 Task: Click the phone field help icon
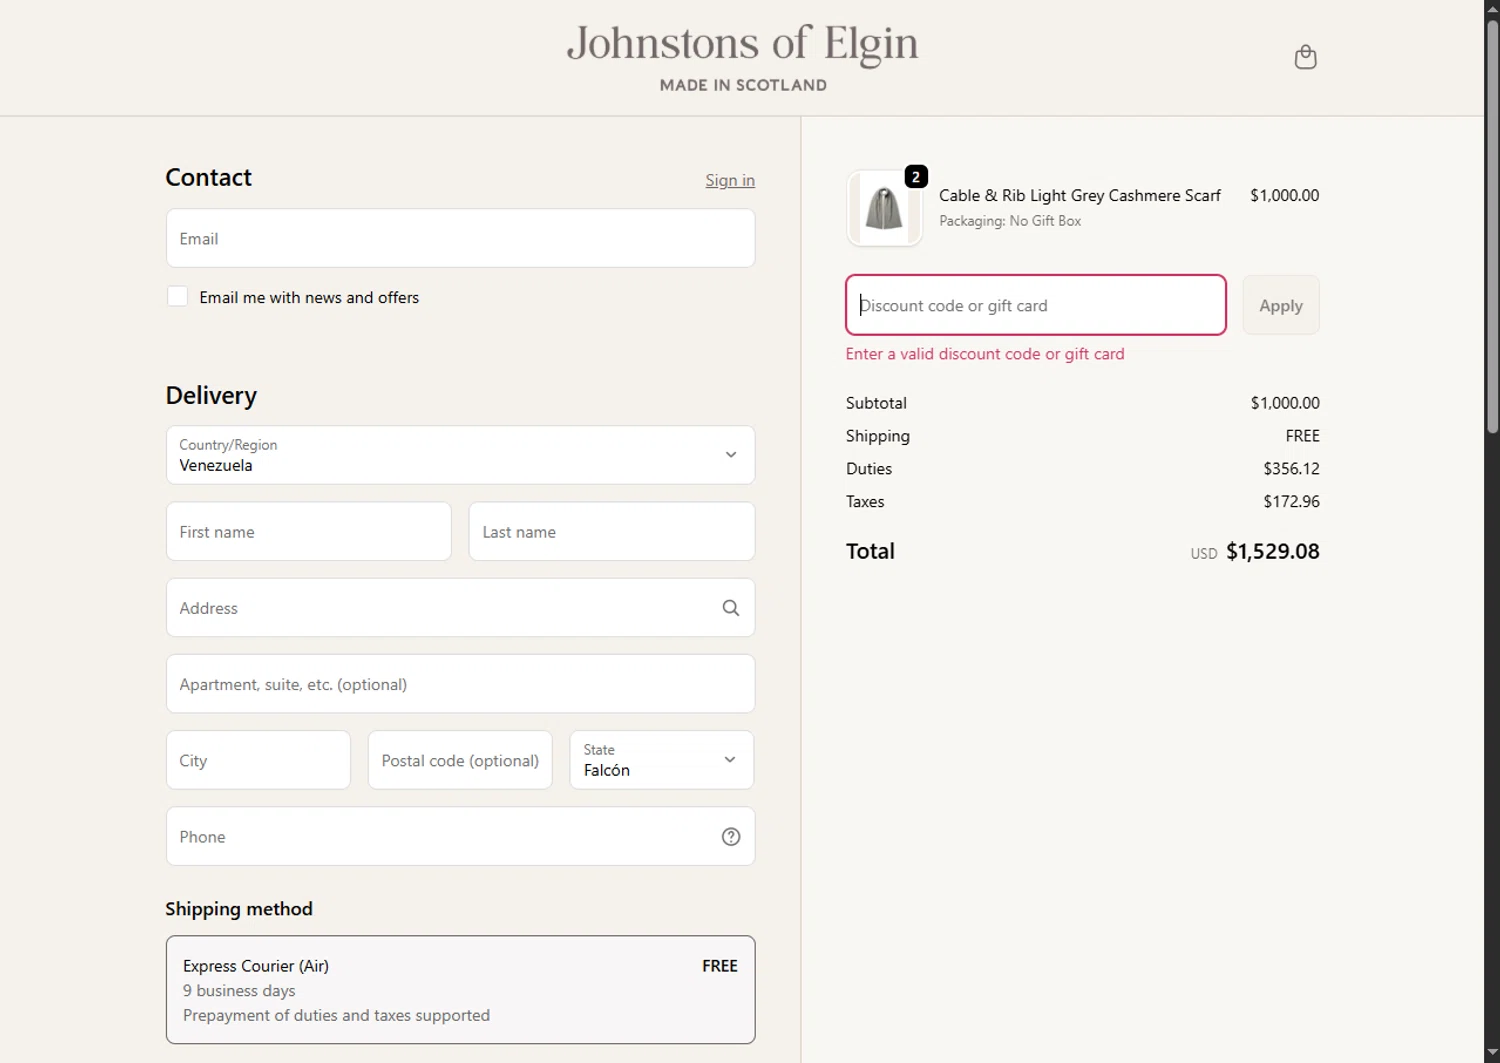tap(731, 837)
